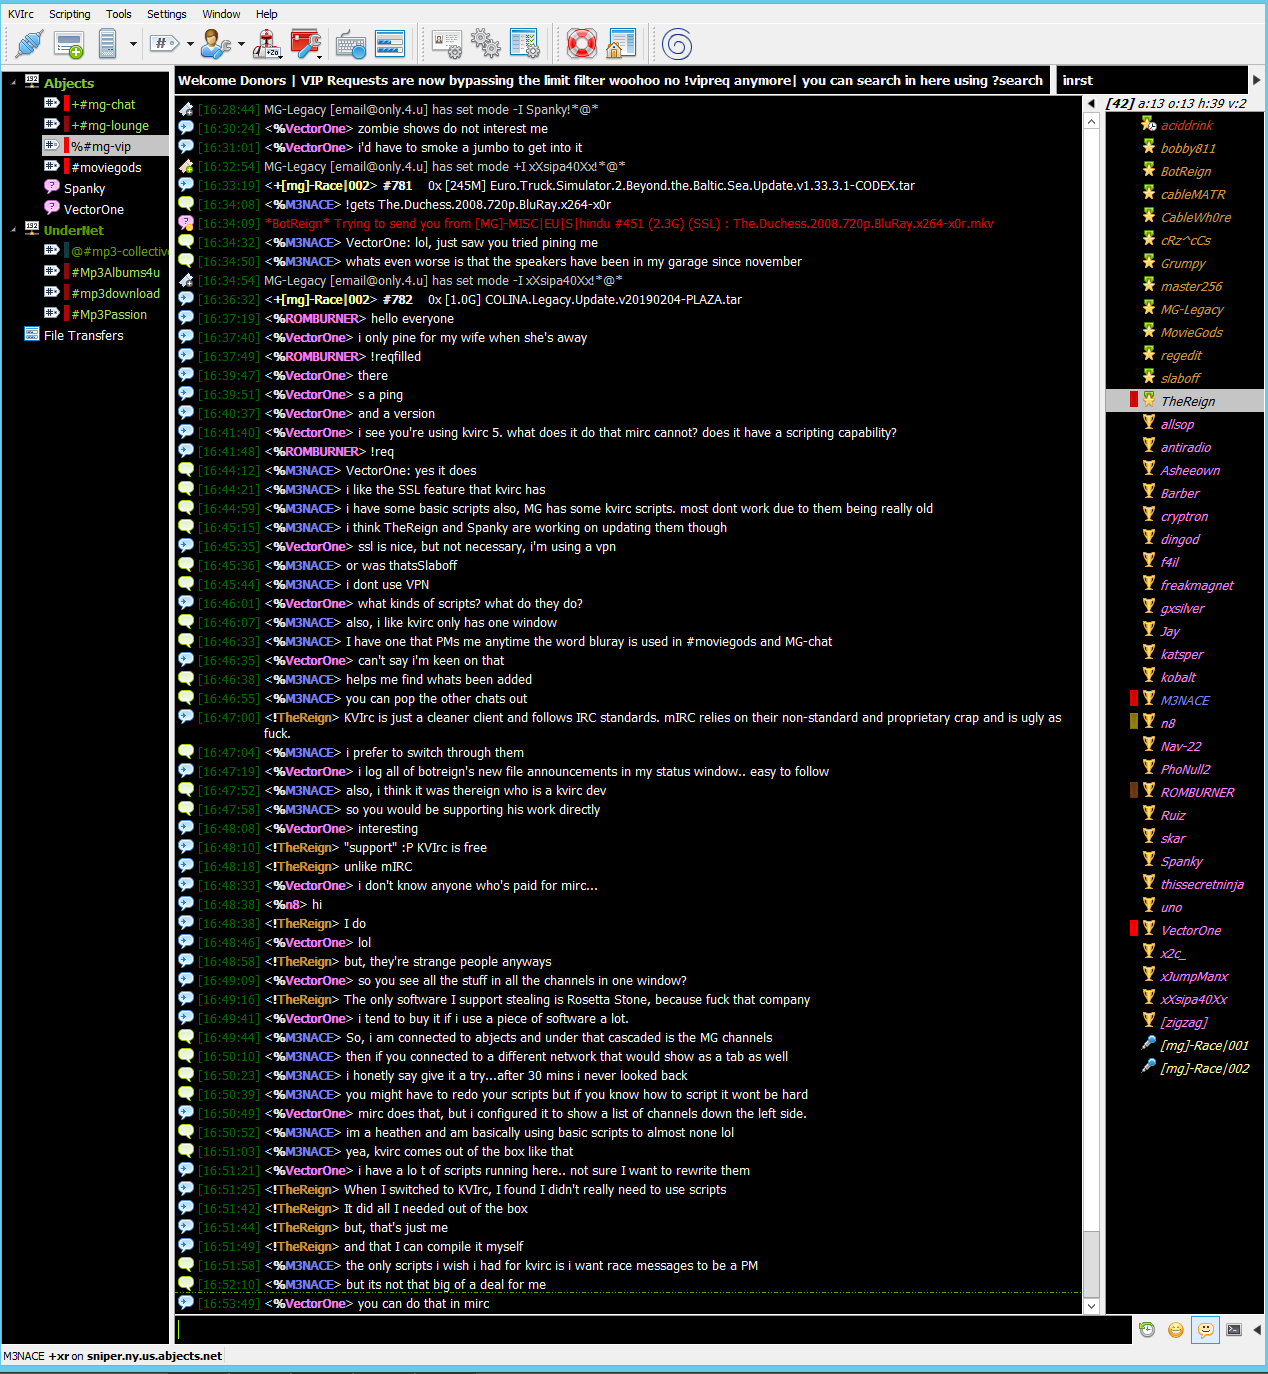Click the brown activity marker beside ROMBURNER
Image resolution: width=1268 pixels, height=1374 pixels.
1134,790
